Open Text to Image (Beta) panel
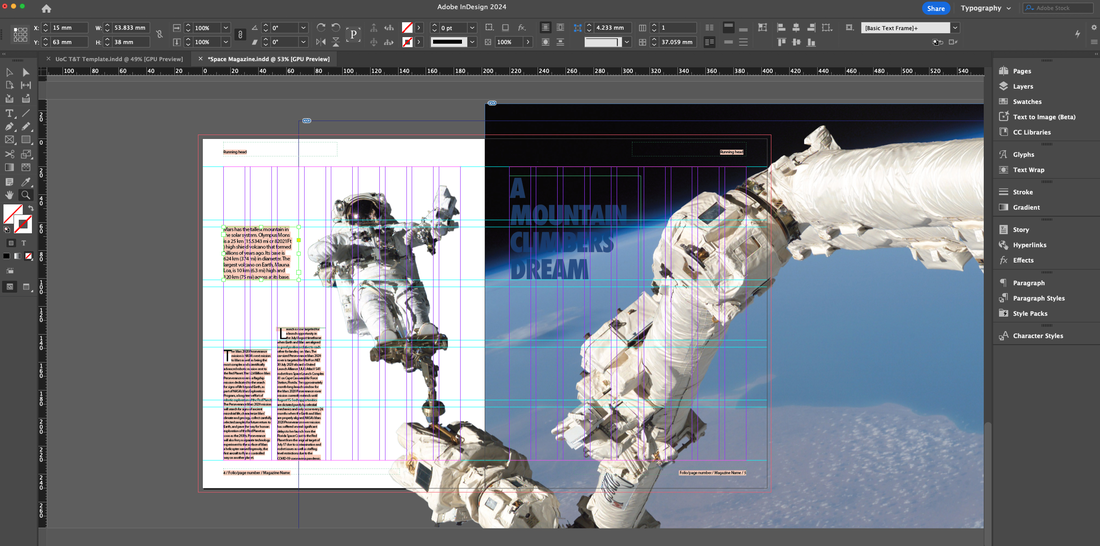Viewport: 1100px width, 546px height. [1043, 116]
